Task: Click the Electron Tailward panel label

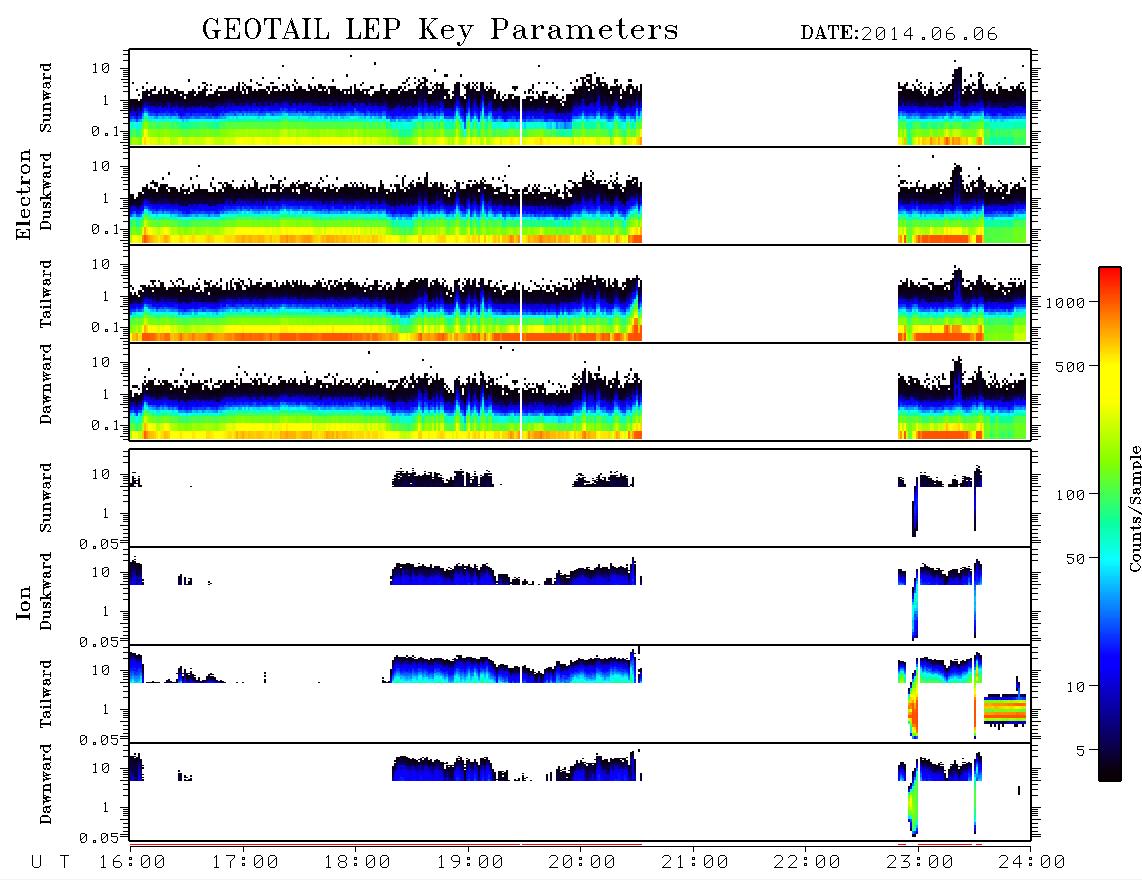Action: pyautogui.click(x=45, y=294)
